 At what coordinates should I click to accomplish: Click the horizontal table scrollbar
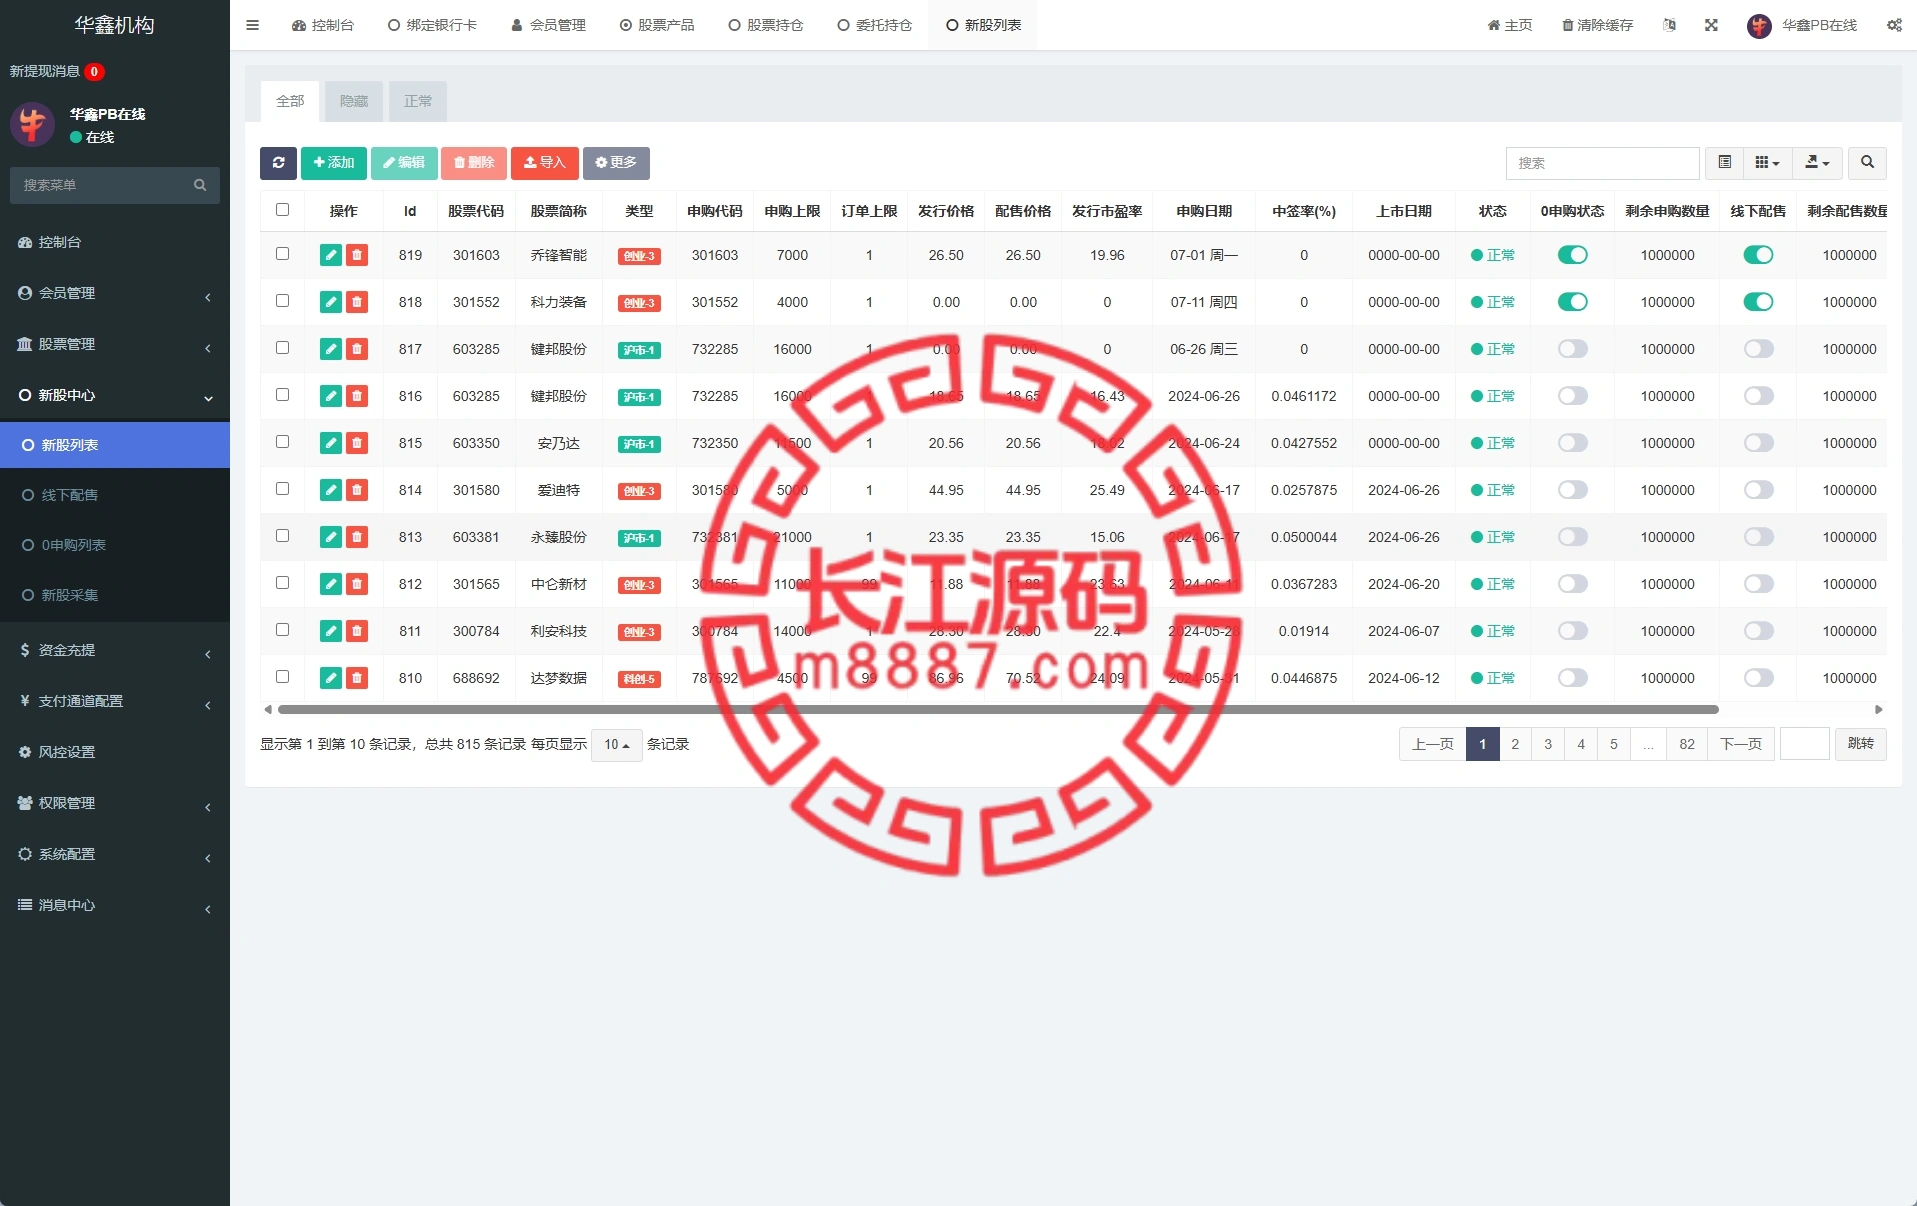(x=998, y=709)
